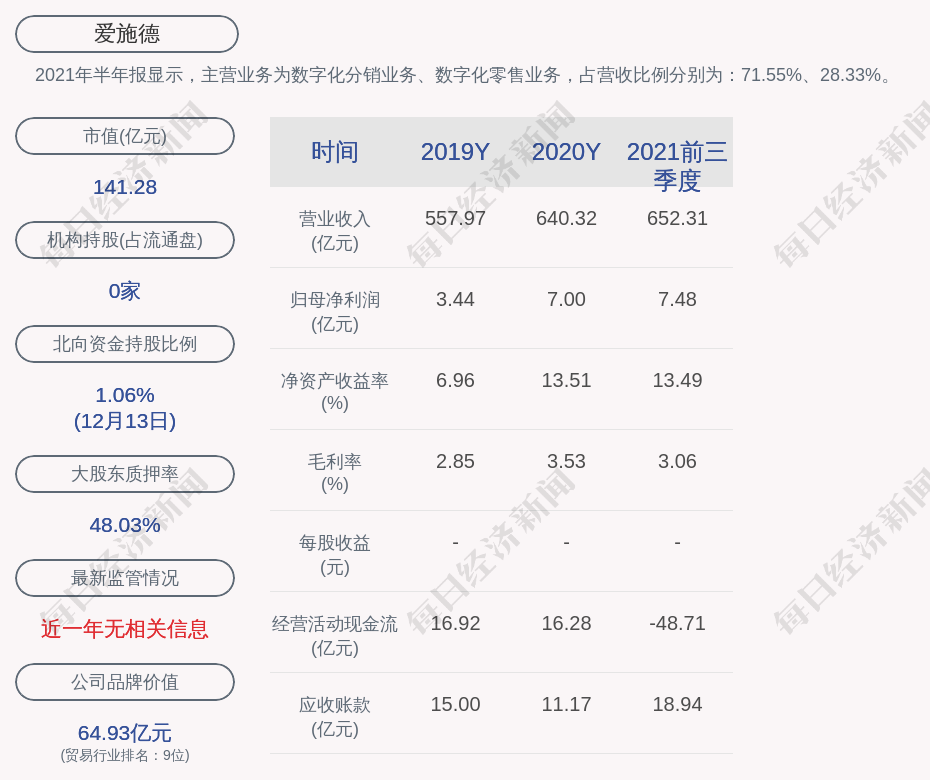Click the 北向资金持股比例 label pill

pos(125,343)
